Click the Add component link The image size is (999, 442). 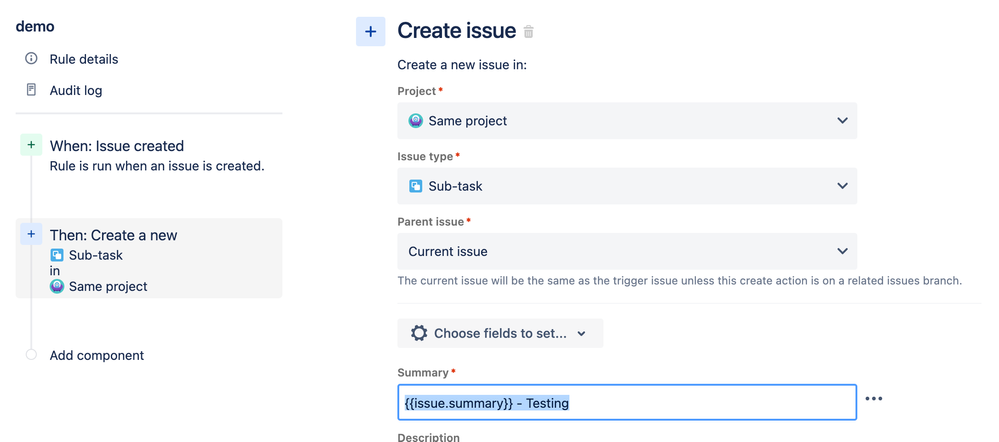(x=97, y=355)
